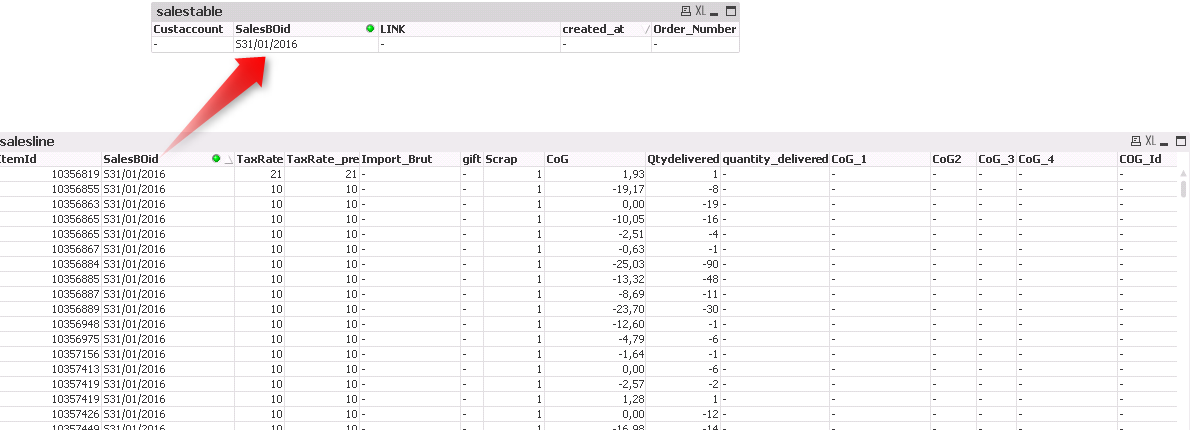Image resolution: width=1190 pixels, height=430 pixels.
Task: Select SalesBOid cell in row 10356819
Action: pyautogui.click(x=134, y=174)
